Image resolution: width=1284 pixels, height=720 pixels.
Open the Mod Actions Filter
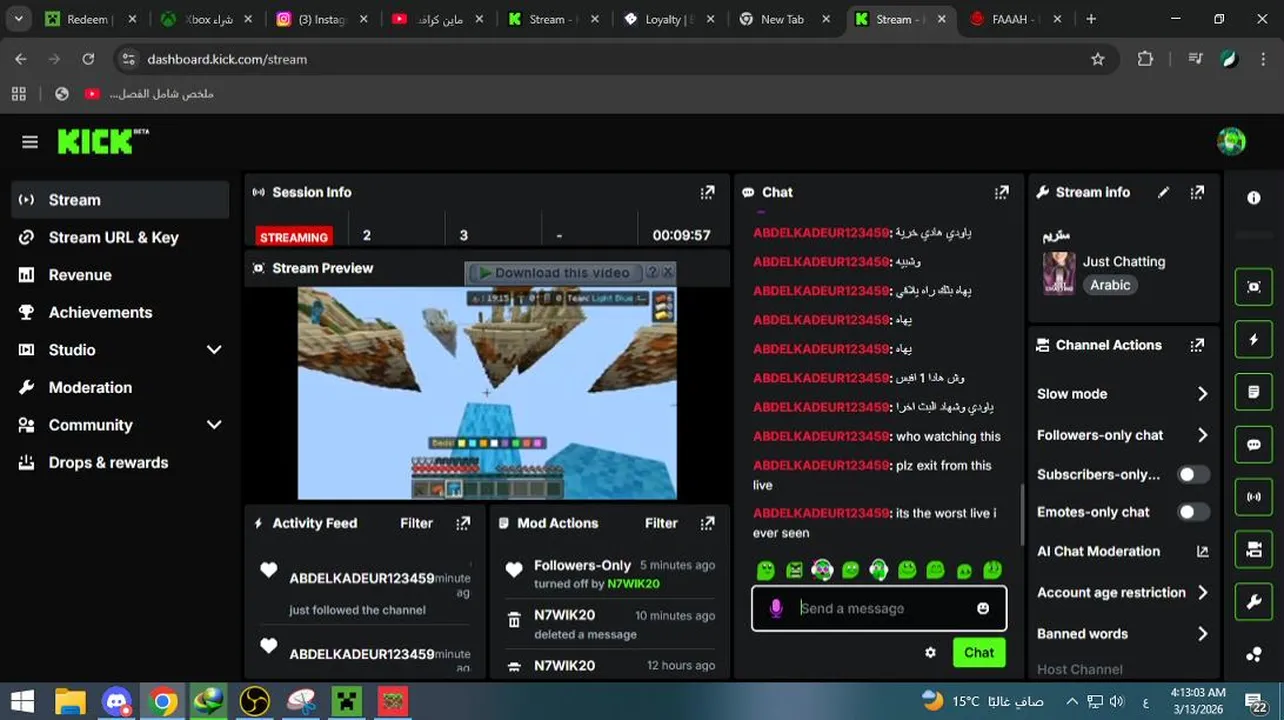pos(661,523)
